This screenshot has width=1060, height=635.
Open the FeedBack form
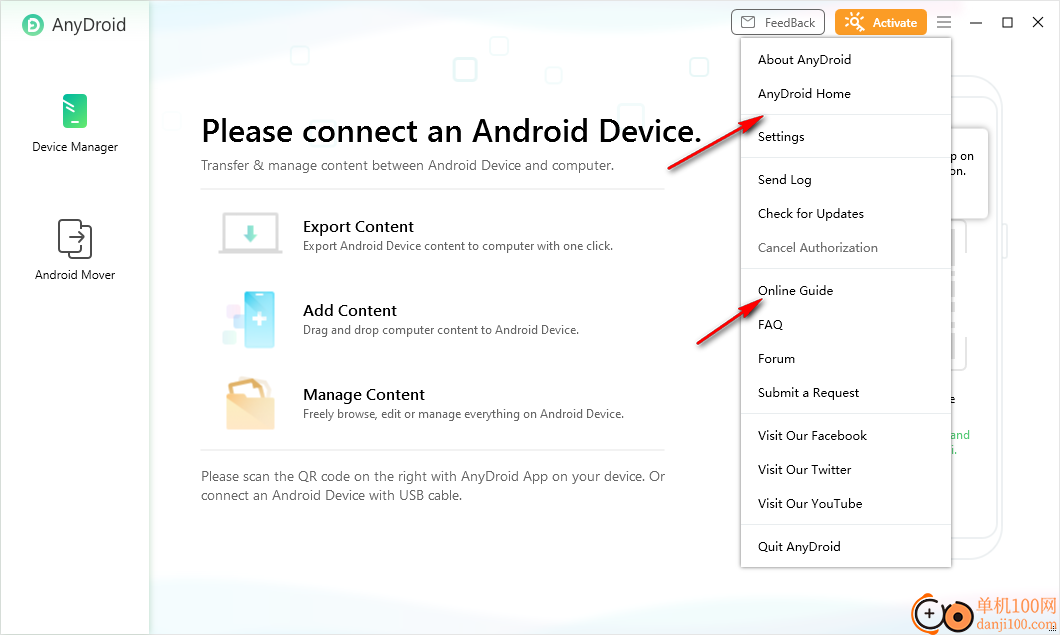778,22
